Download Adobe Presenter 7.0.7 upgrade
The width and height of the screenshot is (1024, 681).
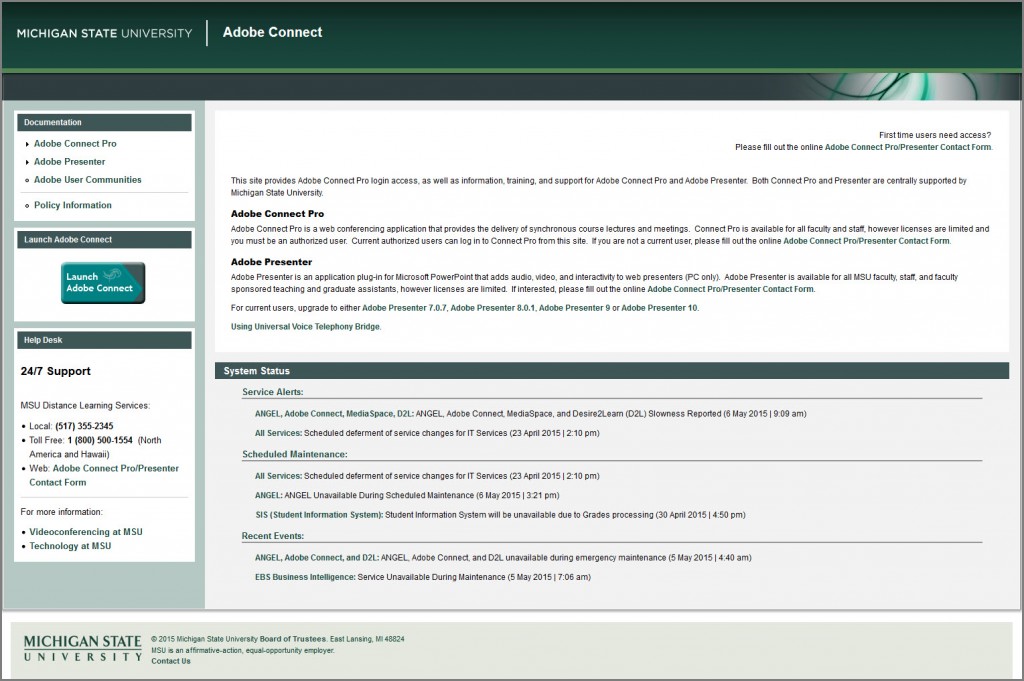(404, 308)
